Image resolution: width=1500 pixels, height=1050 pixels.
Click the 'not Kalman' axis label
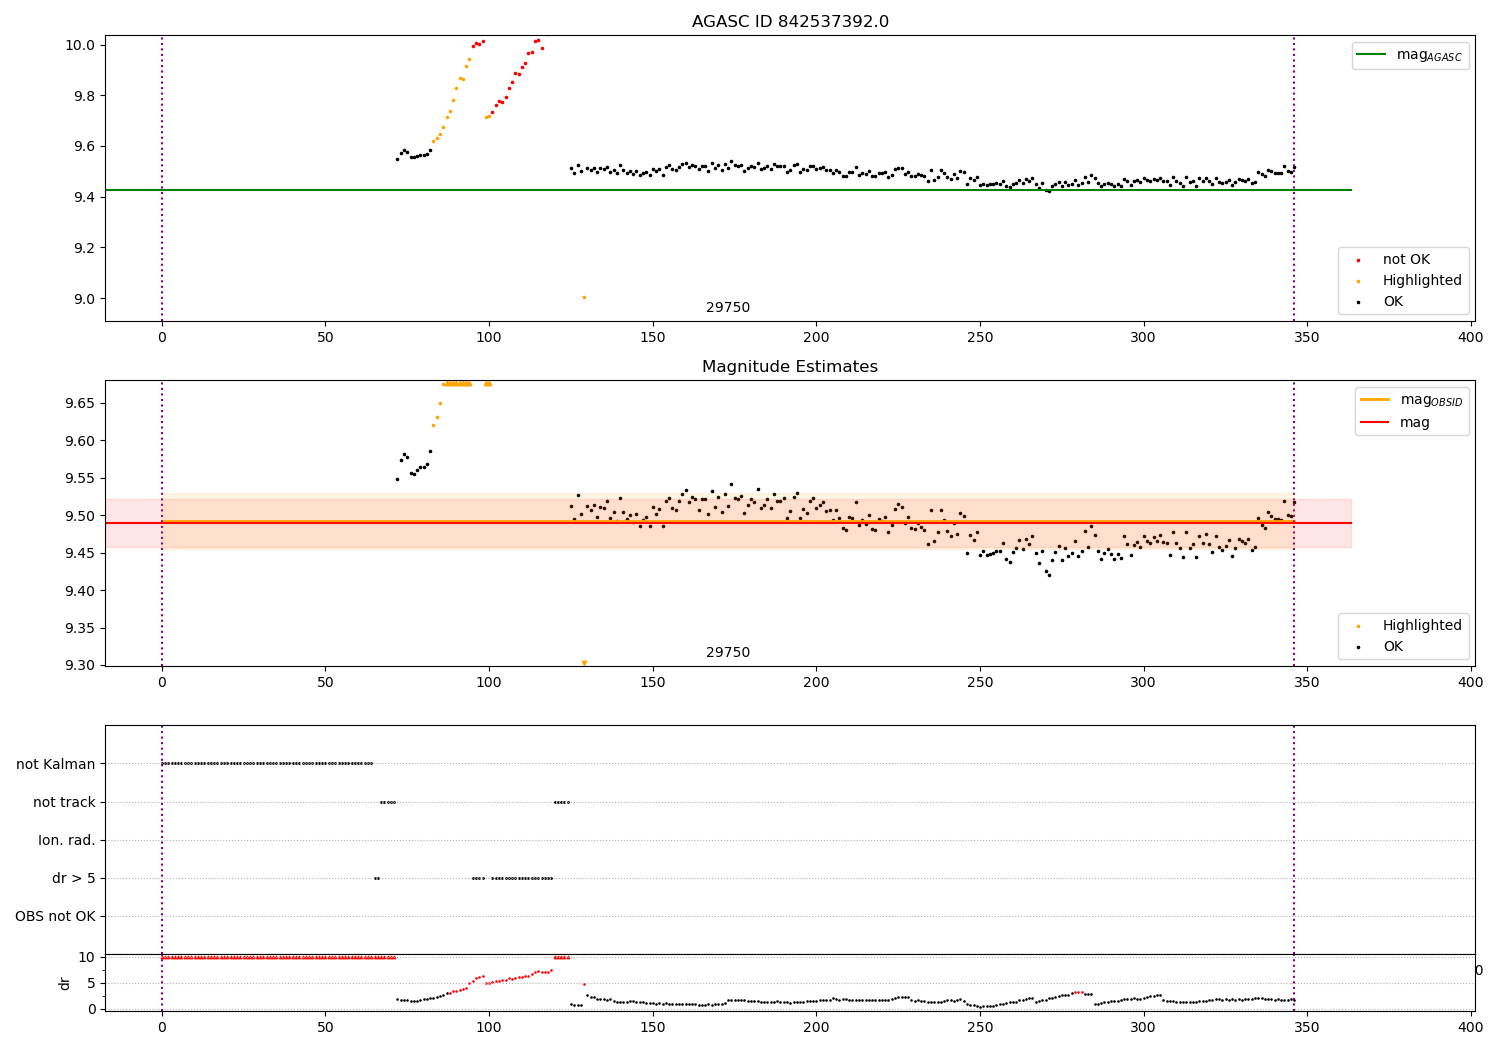point(56,764)
